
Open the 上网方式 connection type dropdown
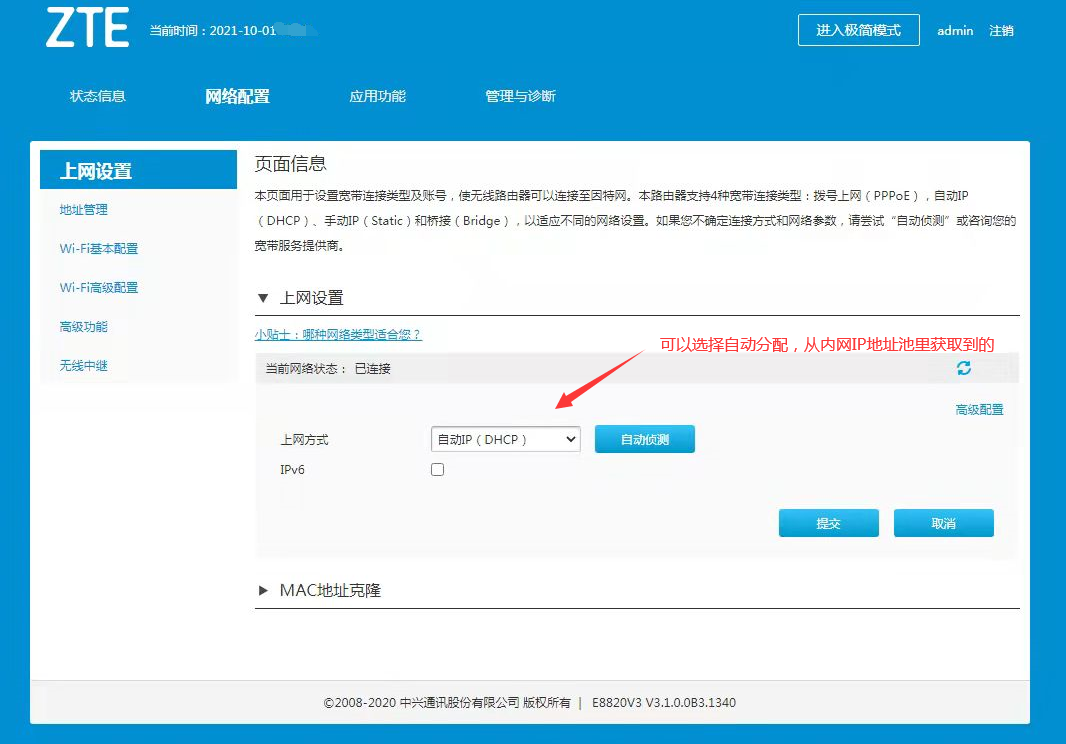[x=505, y=439]
